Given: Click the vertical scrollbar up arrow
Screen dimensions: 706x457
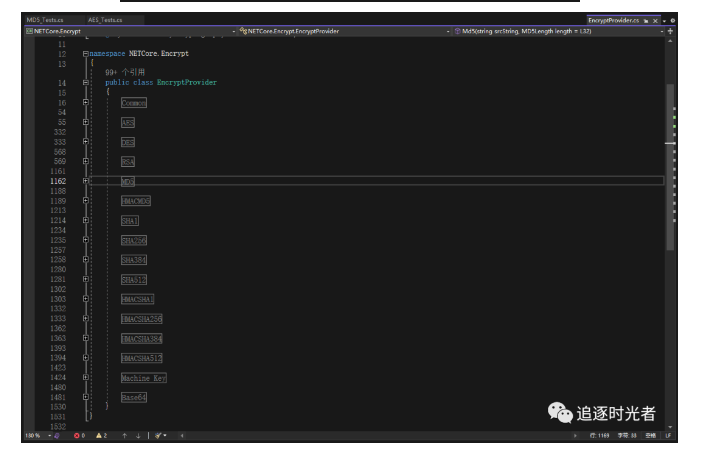Looking at the screenshot, I should [670, 41].
